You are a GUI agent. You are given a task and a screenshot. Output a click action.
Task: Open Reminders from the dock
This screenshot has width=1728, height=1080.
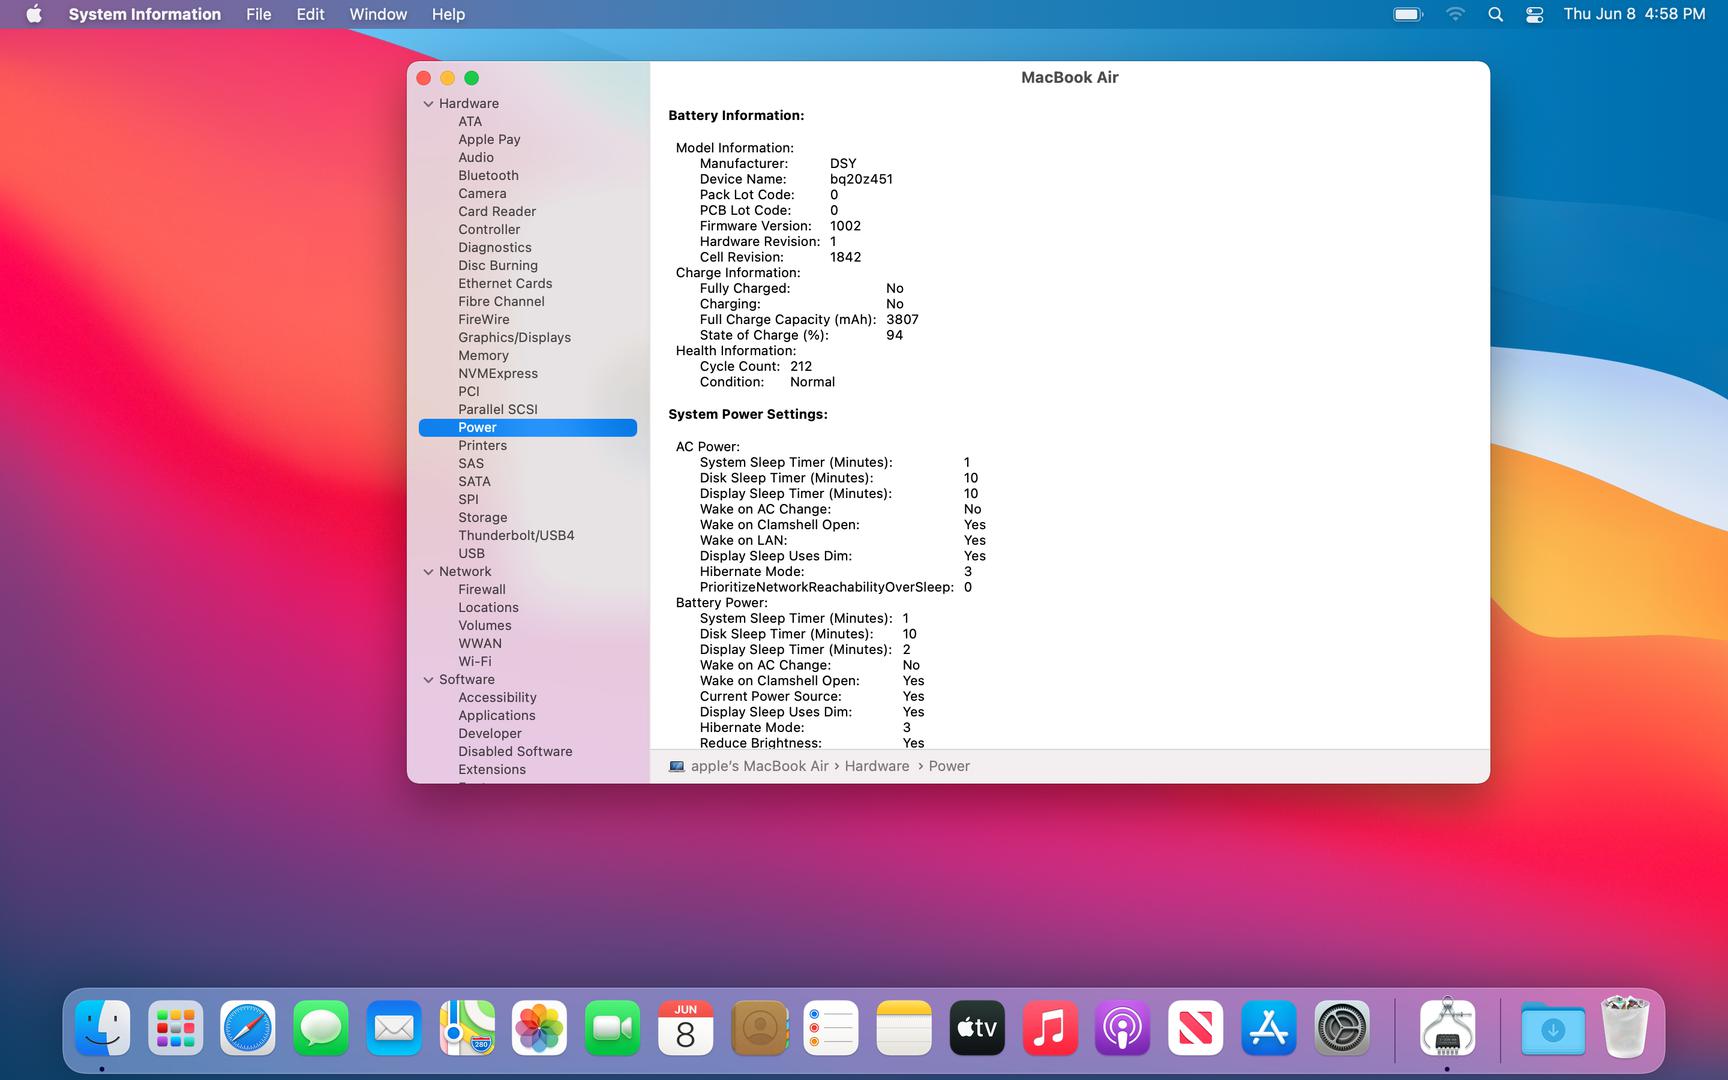(x=831, y=1028)
